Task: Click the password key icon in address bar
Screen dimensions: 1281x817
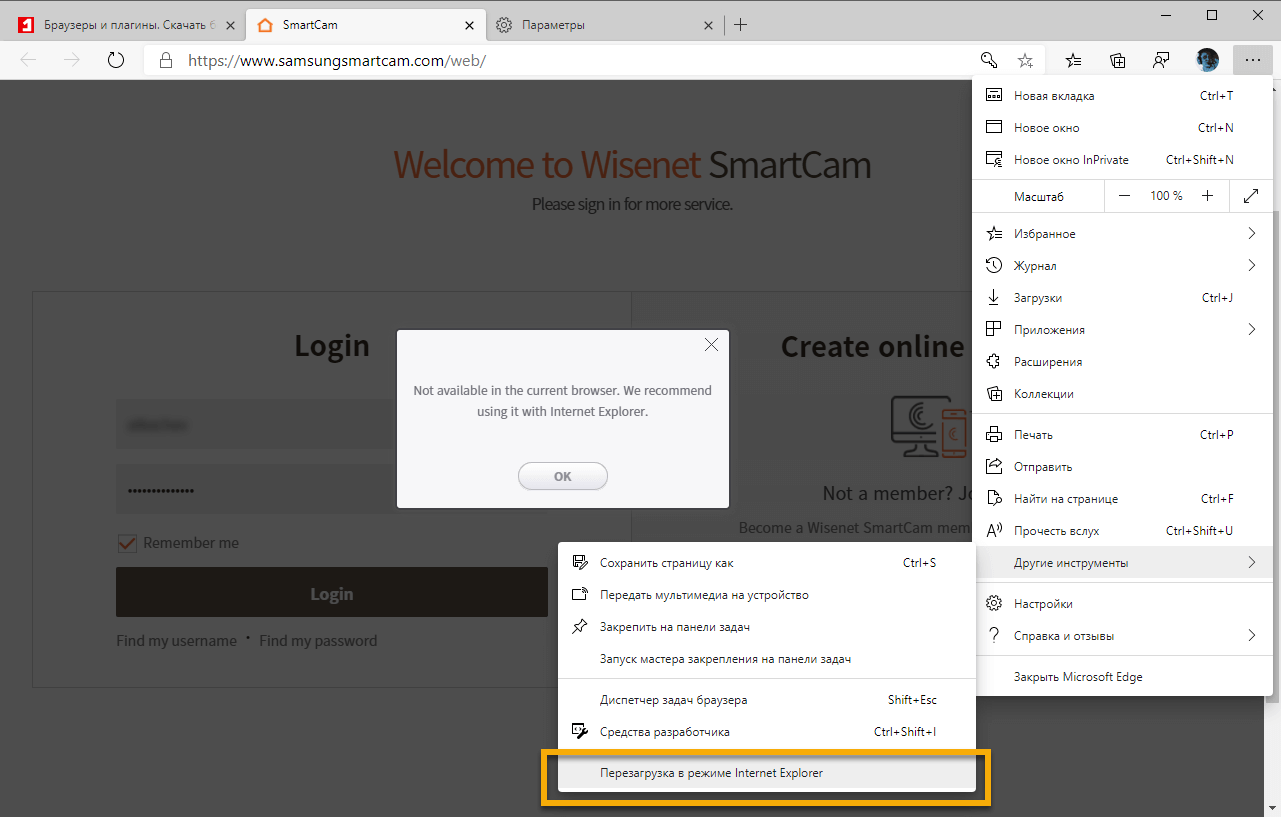Action: 989,60
